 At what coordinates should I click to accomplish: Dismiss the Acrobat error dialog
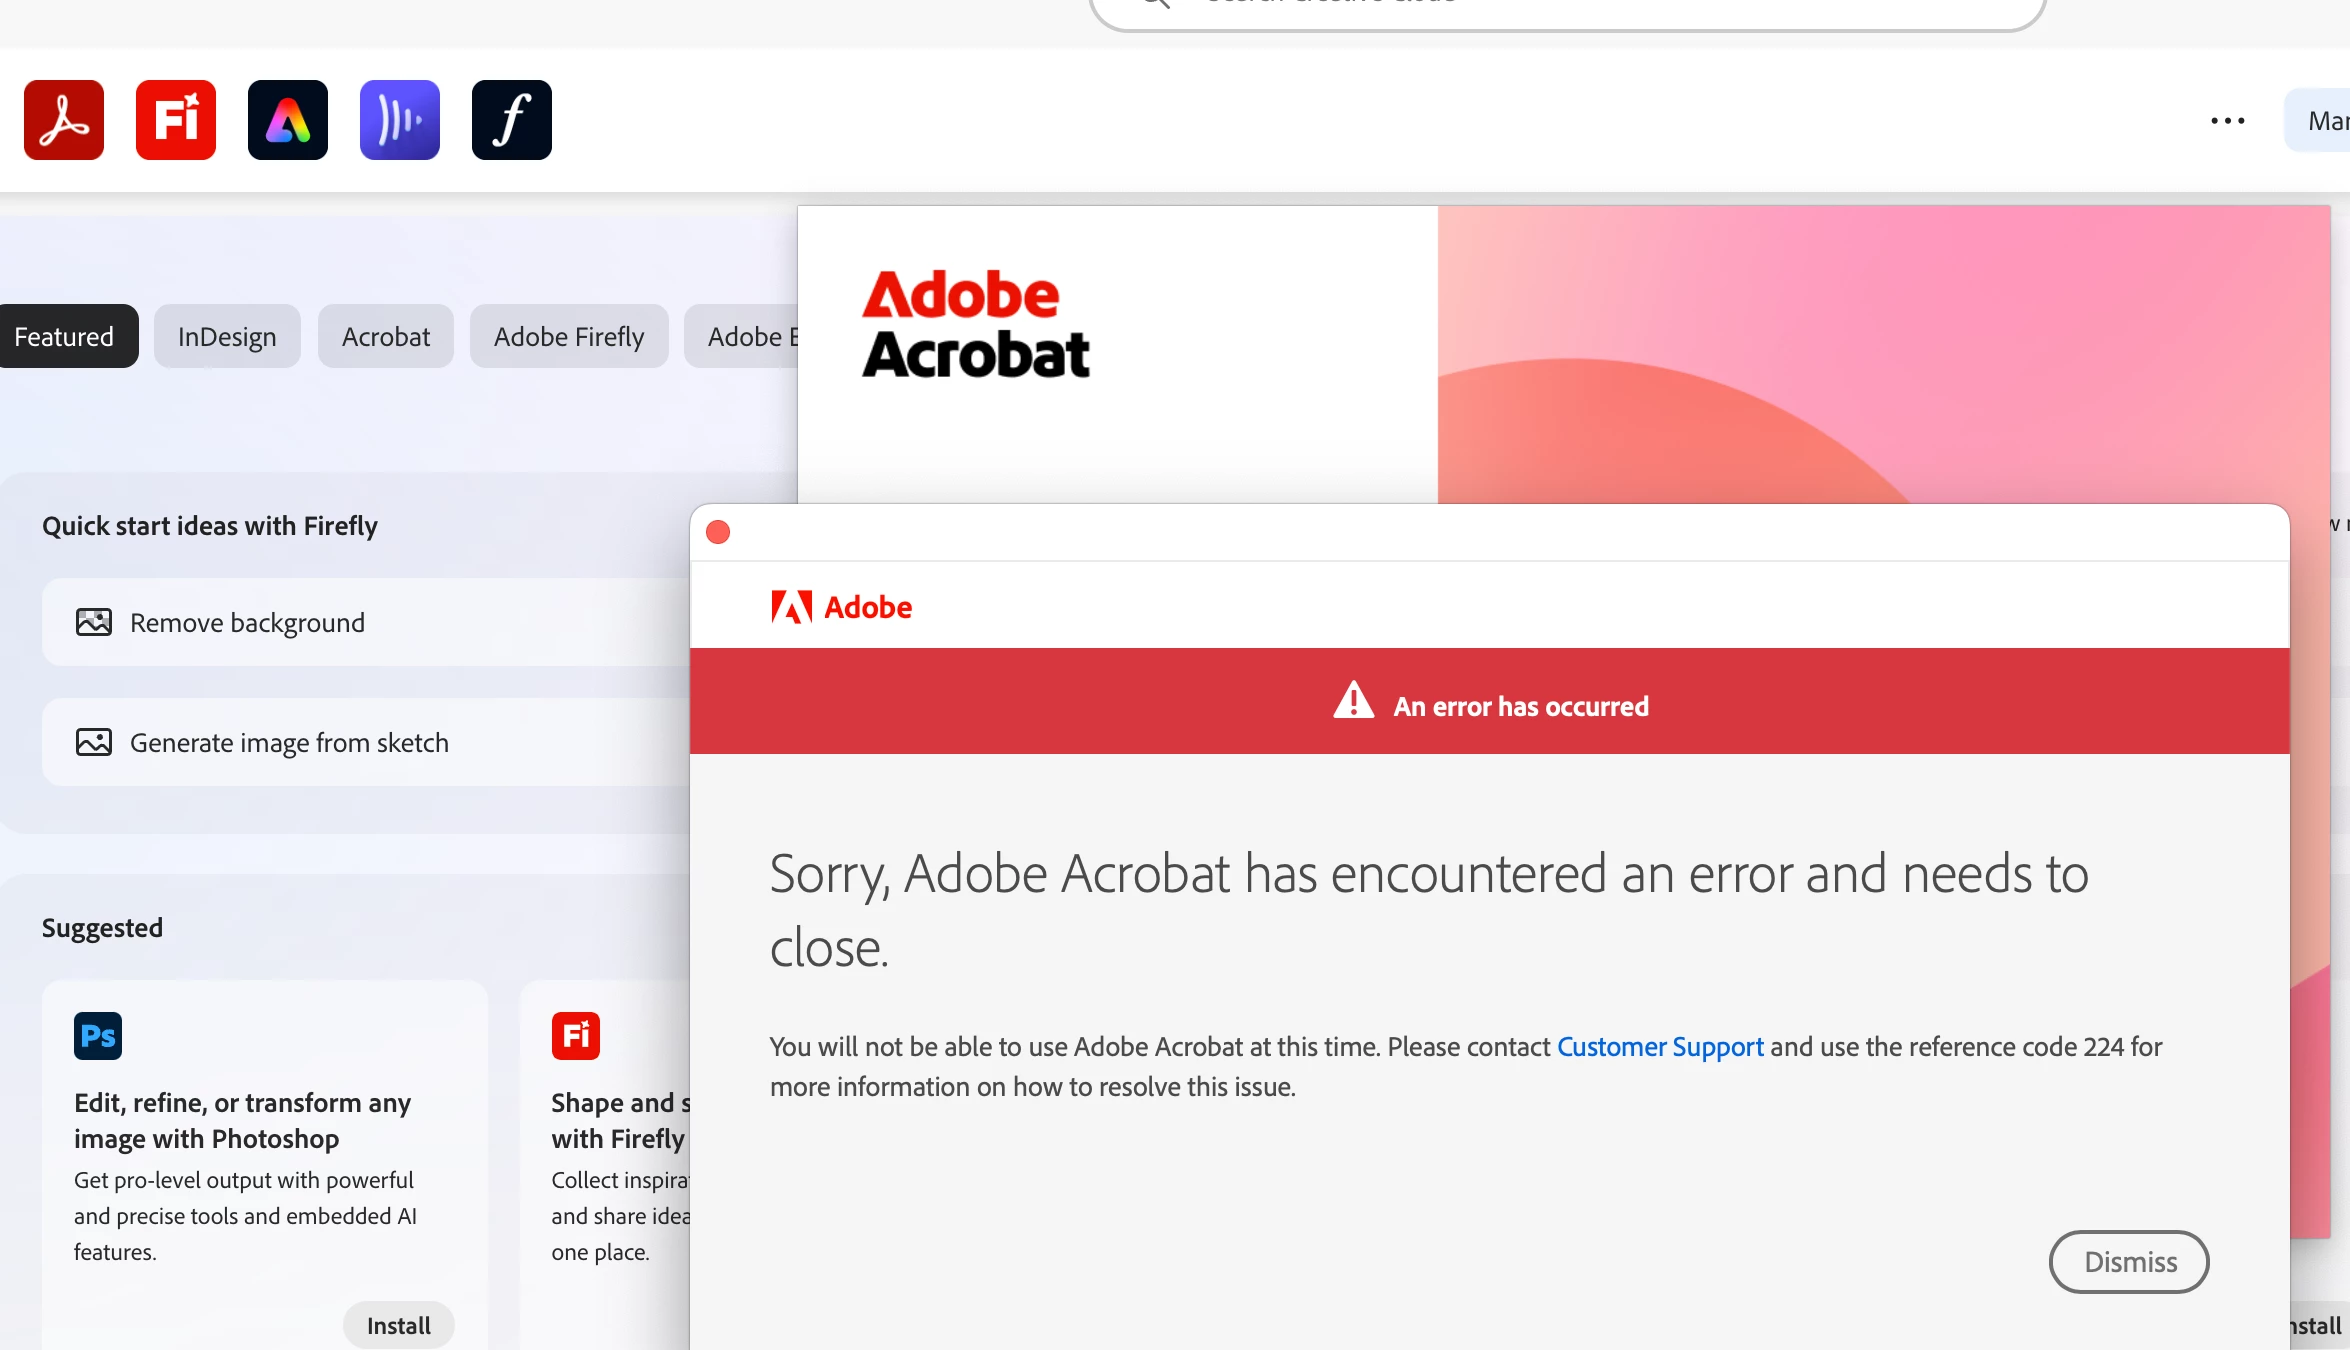[x=2129, y=1262]
